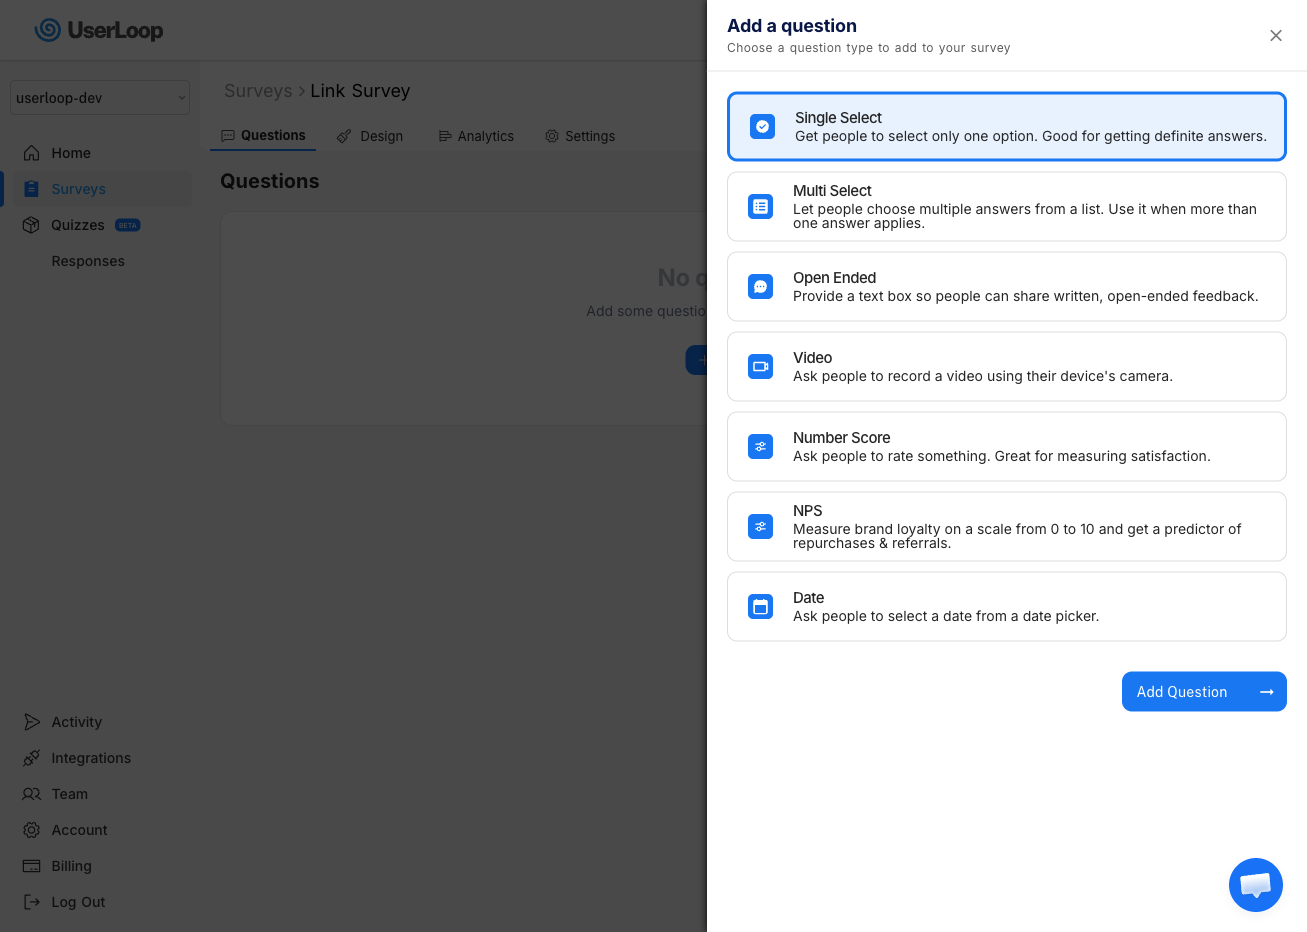Click the Number Score slider icon
1307x932 pixels.
760,447
